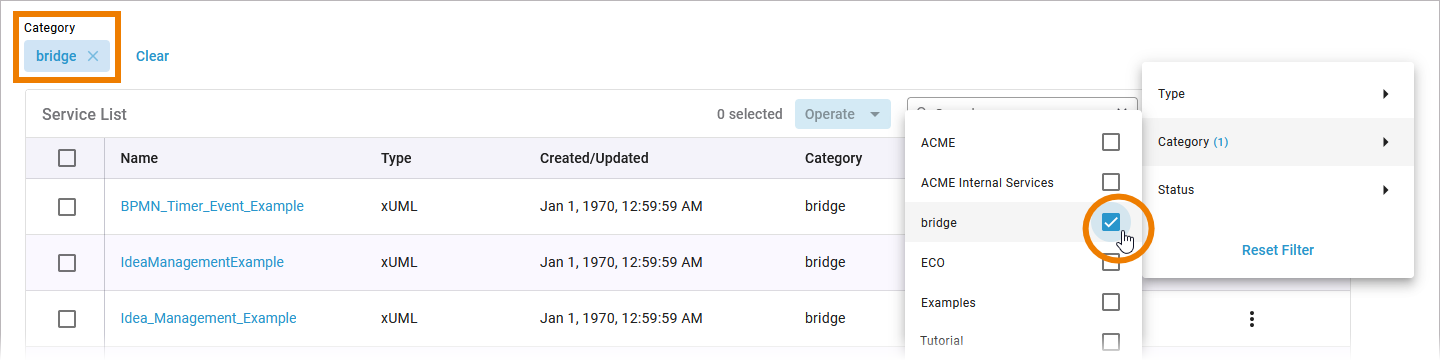
Task: Sort the list by the Name column header
Action: 139,158
